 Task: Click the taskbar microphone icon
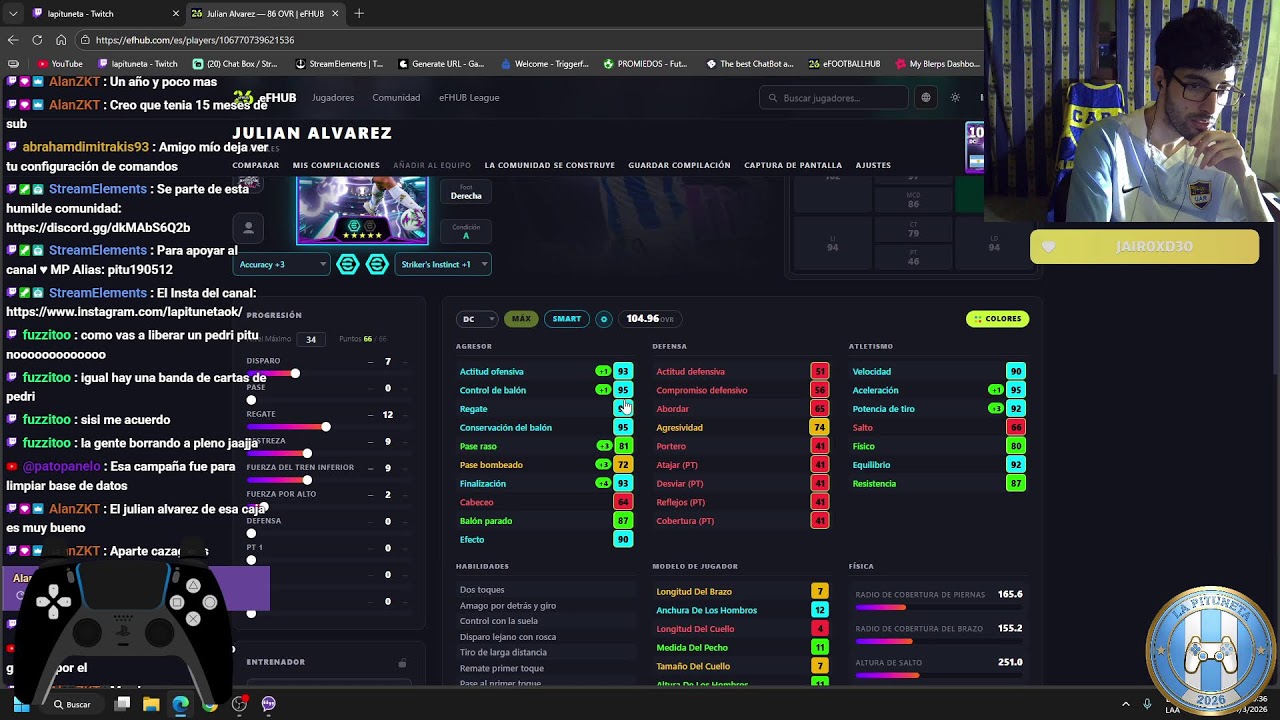[x=1147, y=704]
